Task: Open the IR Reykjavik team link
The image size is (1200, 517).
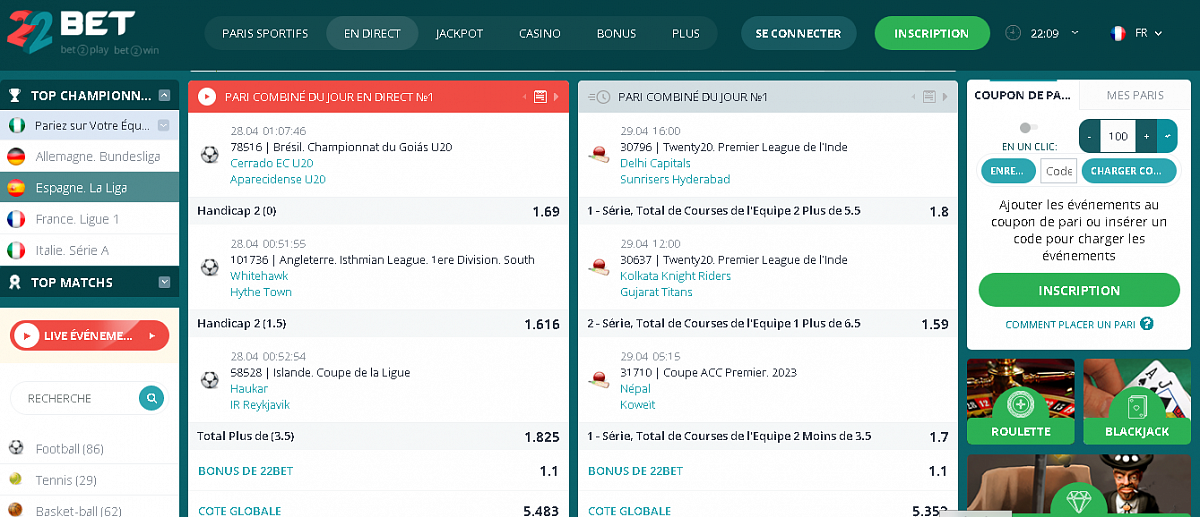Action: pos(260,405)
